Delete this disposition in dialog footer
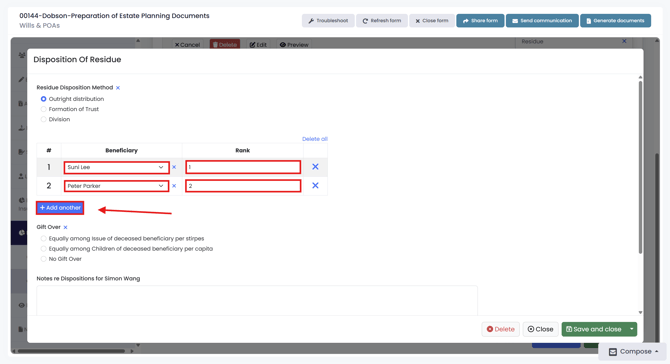The height and width of the screenshot is (364, 670). point(500,329)
